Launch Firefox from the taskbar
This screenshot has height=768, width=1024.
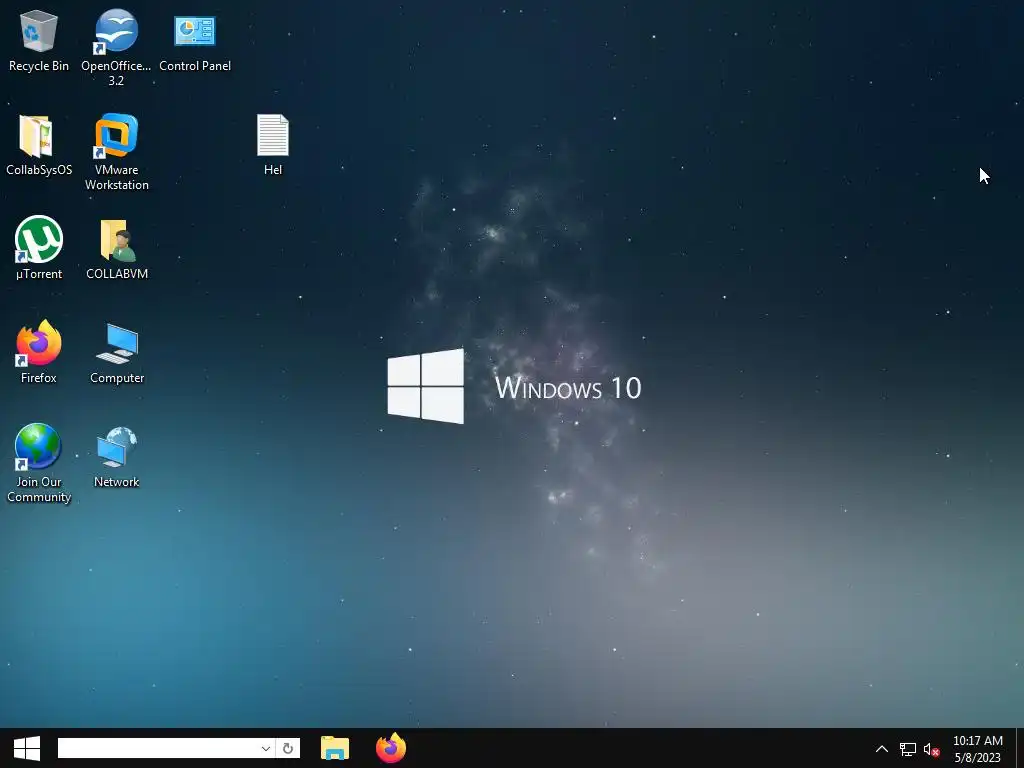coord(391,748)
